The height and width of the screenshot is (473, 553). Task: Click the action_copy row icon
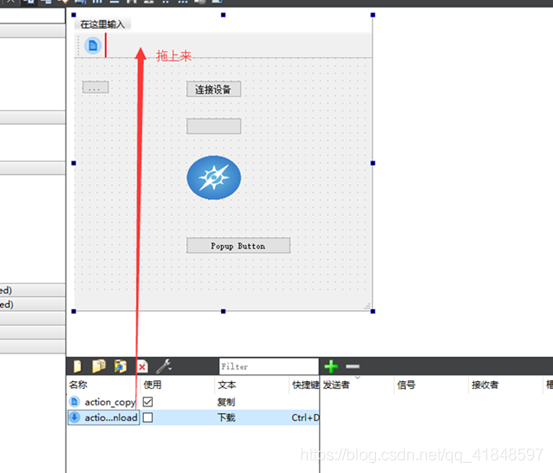click(x=74, y=401)
